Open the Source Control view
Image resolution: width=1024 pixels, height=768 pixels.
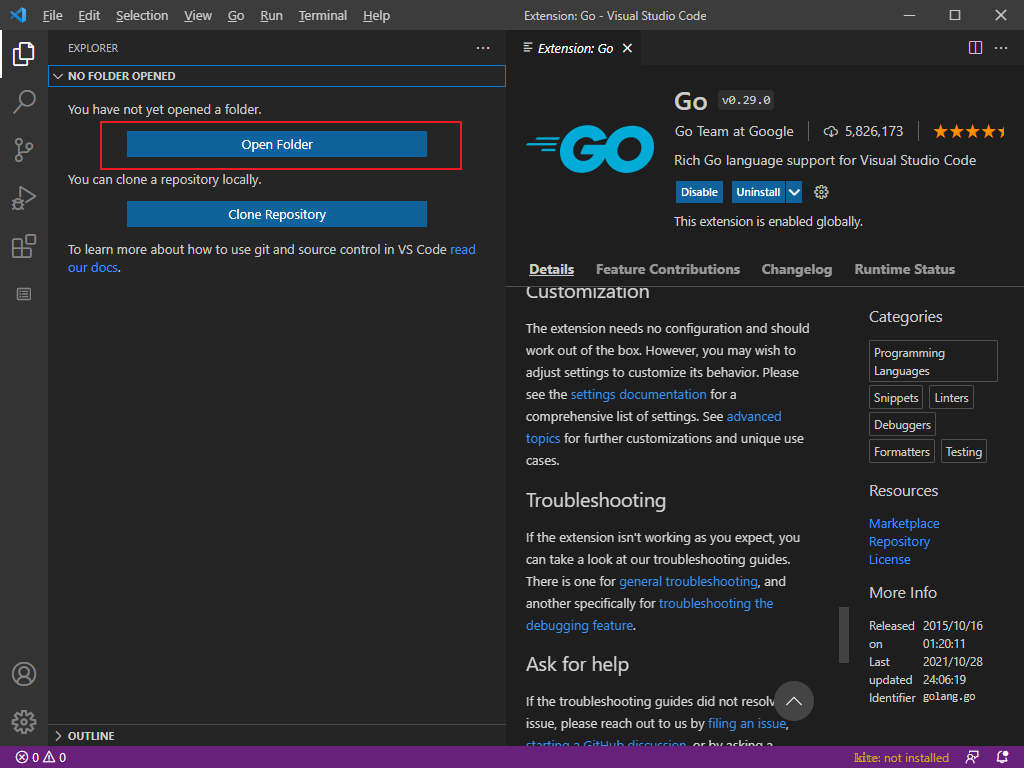[x=24, y=150]
